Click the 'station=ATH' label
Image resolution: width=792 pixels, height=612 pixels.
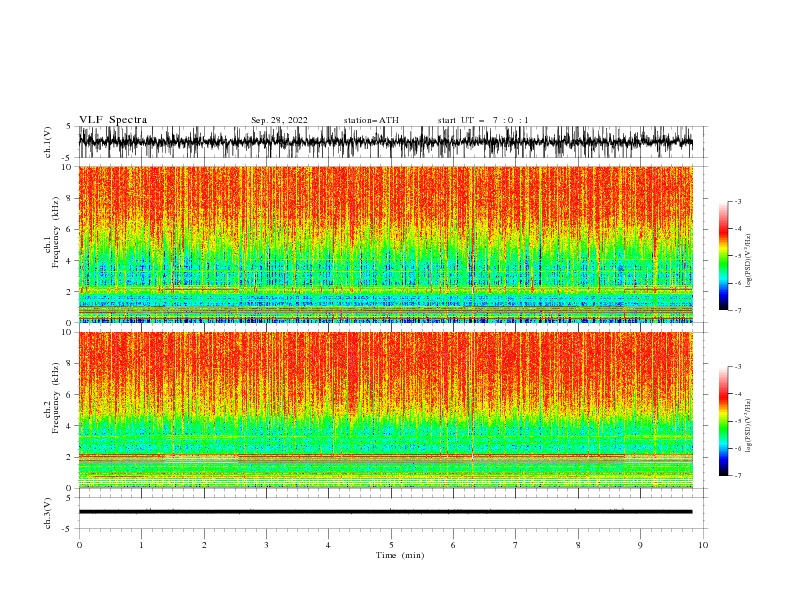point(371,120)
